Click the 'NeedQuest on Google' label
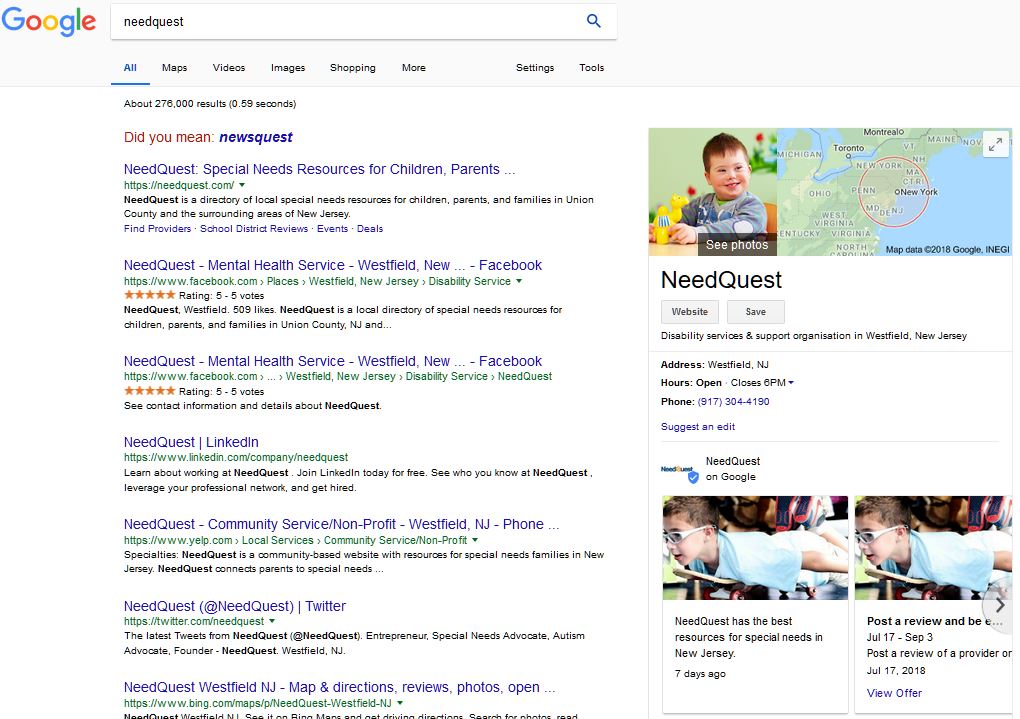 732,469
